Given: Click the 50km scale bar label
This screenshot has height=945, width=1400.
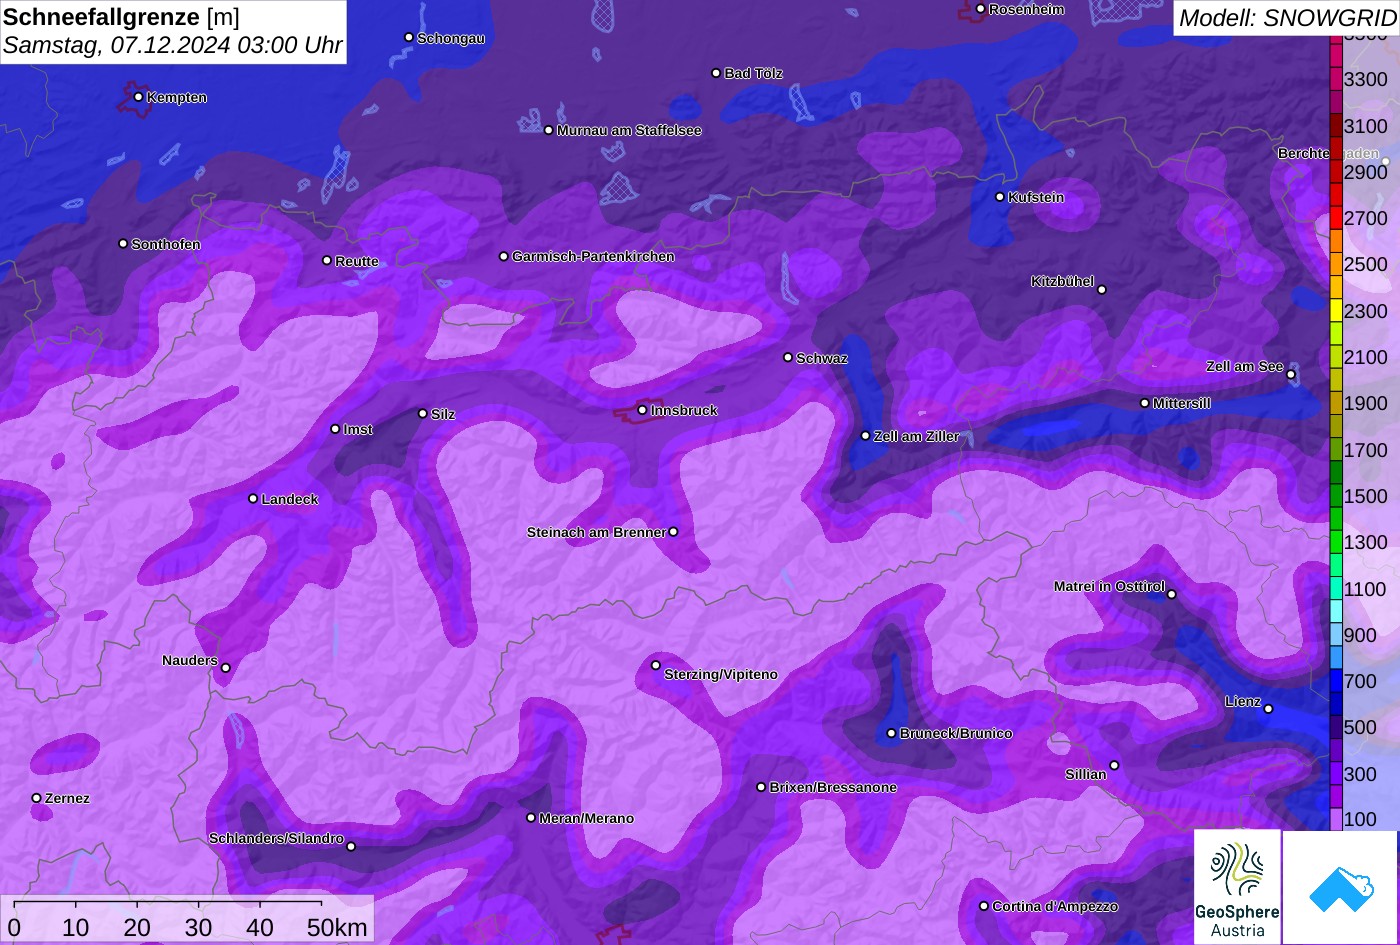Looking at the screenshot, I should click(x=337, y=927).
